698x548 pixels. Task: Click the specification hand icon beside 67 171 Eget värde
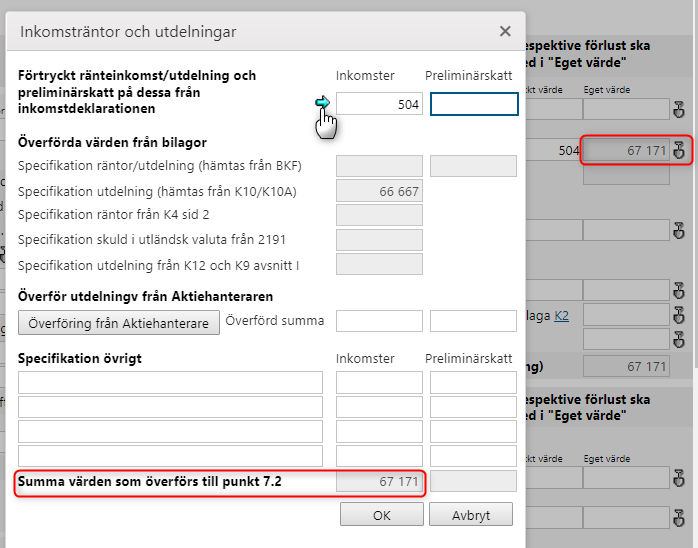tap(679, 150)
